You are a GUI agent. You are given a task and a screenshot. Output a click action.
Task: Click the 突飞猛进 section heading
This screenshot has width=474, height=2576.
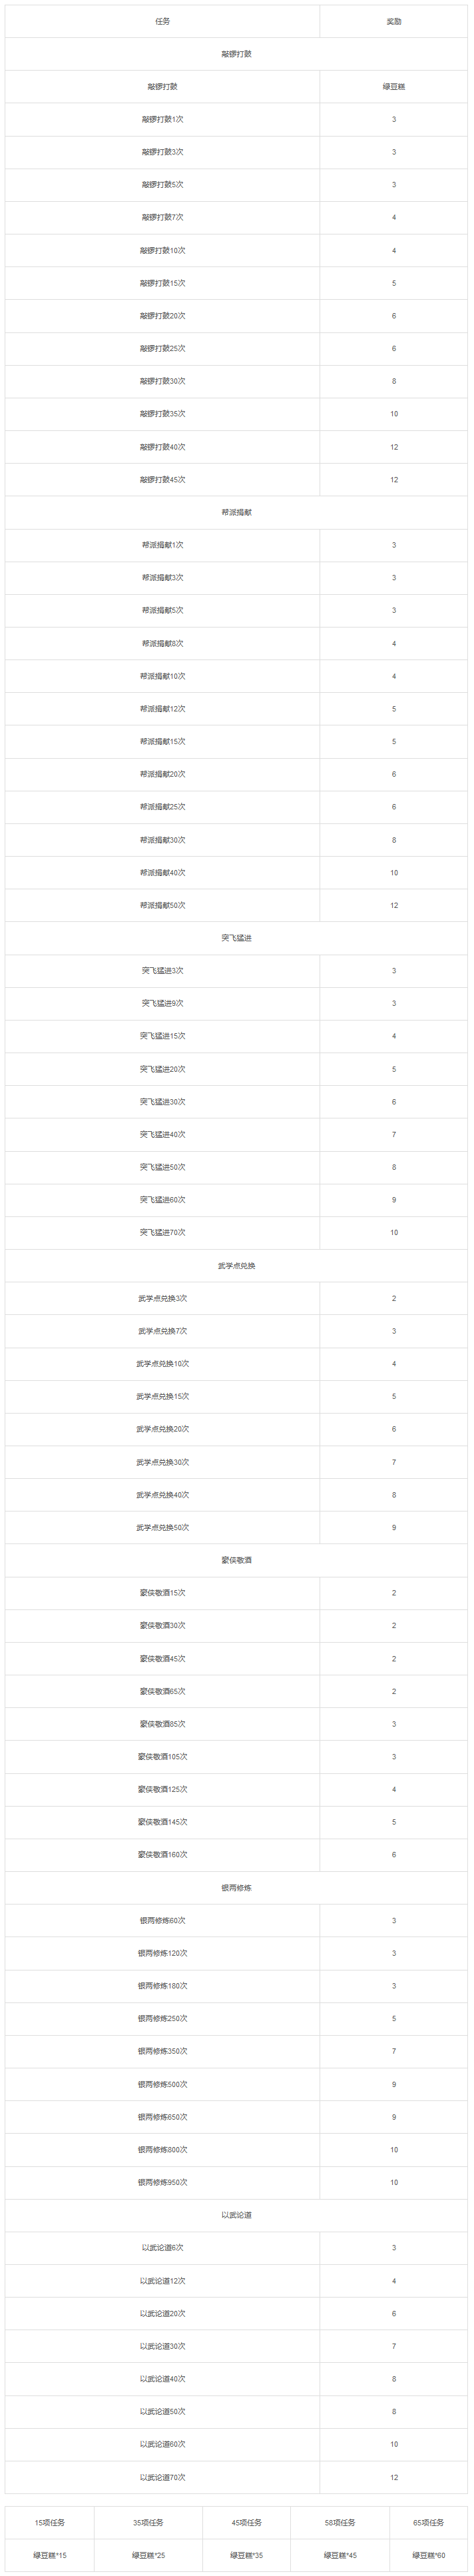click(x=237, y=938)
